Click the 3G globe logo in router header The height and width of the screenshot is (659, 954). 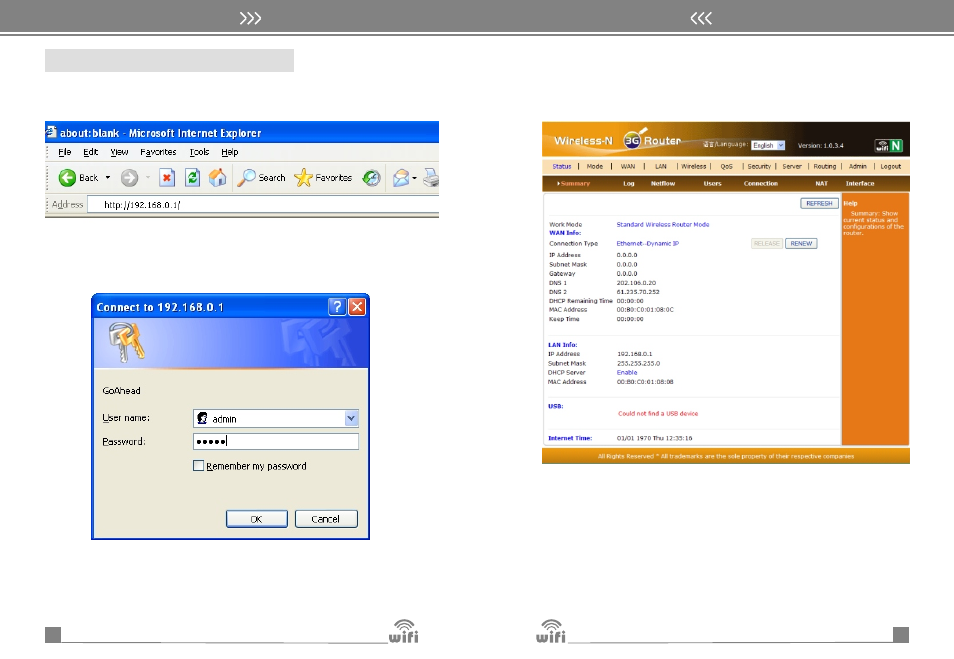pyautogui.click(x=633, y=141)
